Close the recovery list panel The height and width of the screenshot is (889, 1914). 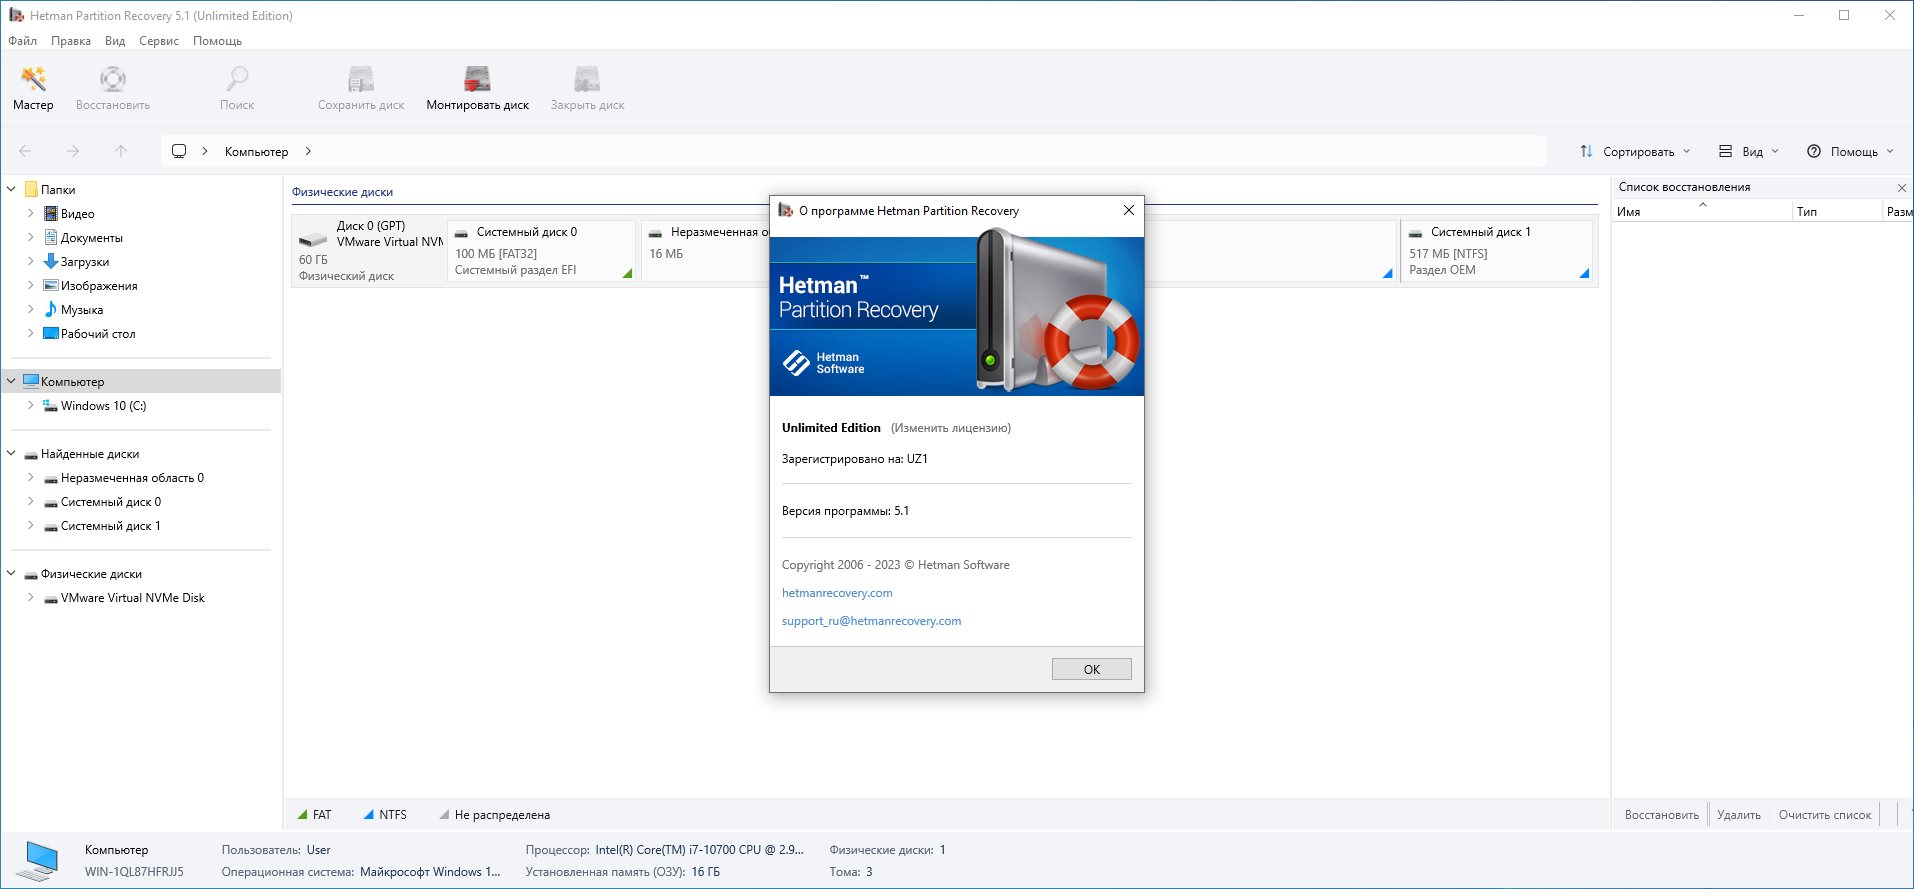(1901, 188)
